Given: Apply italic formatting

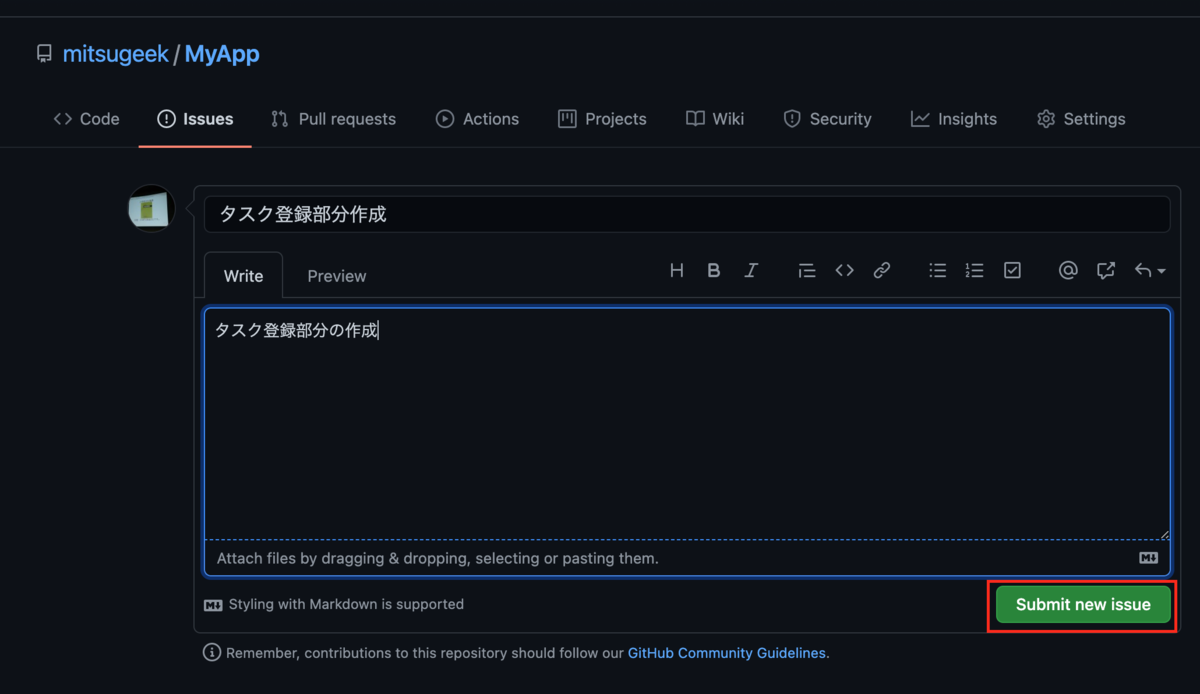Looking at the screenshot, I should 751,270.
